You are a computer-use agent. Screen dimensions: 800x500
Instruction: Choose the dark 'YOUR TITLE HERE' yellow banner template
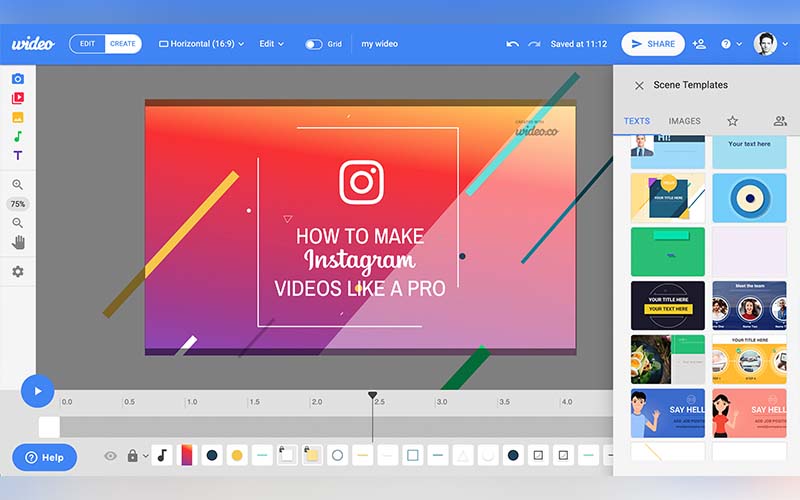click(x=667, y=306)
